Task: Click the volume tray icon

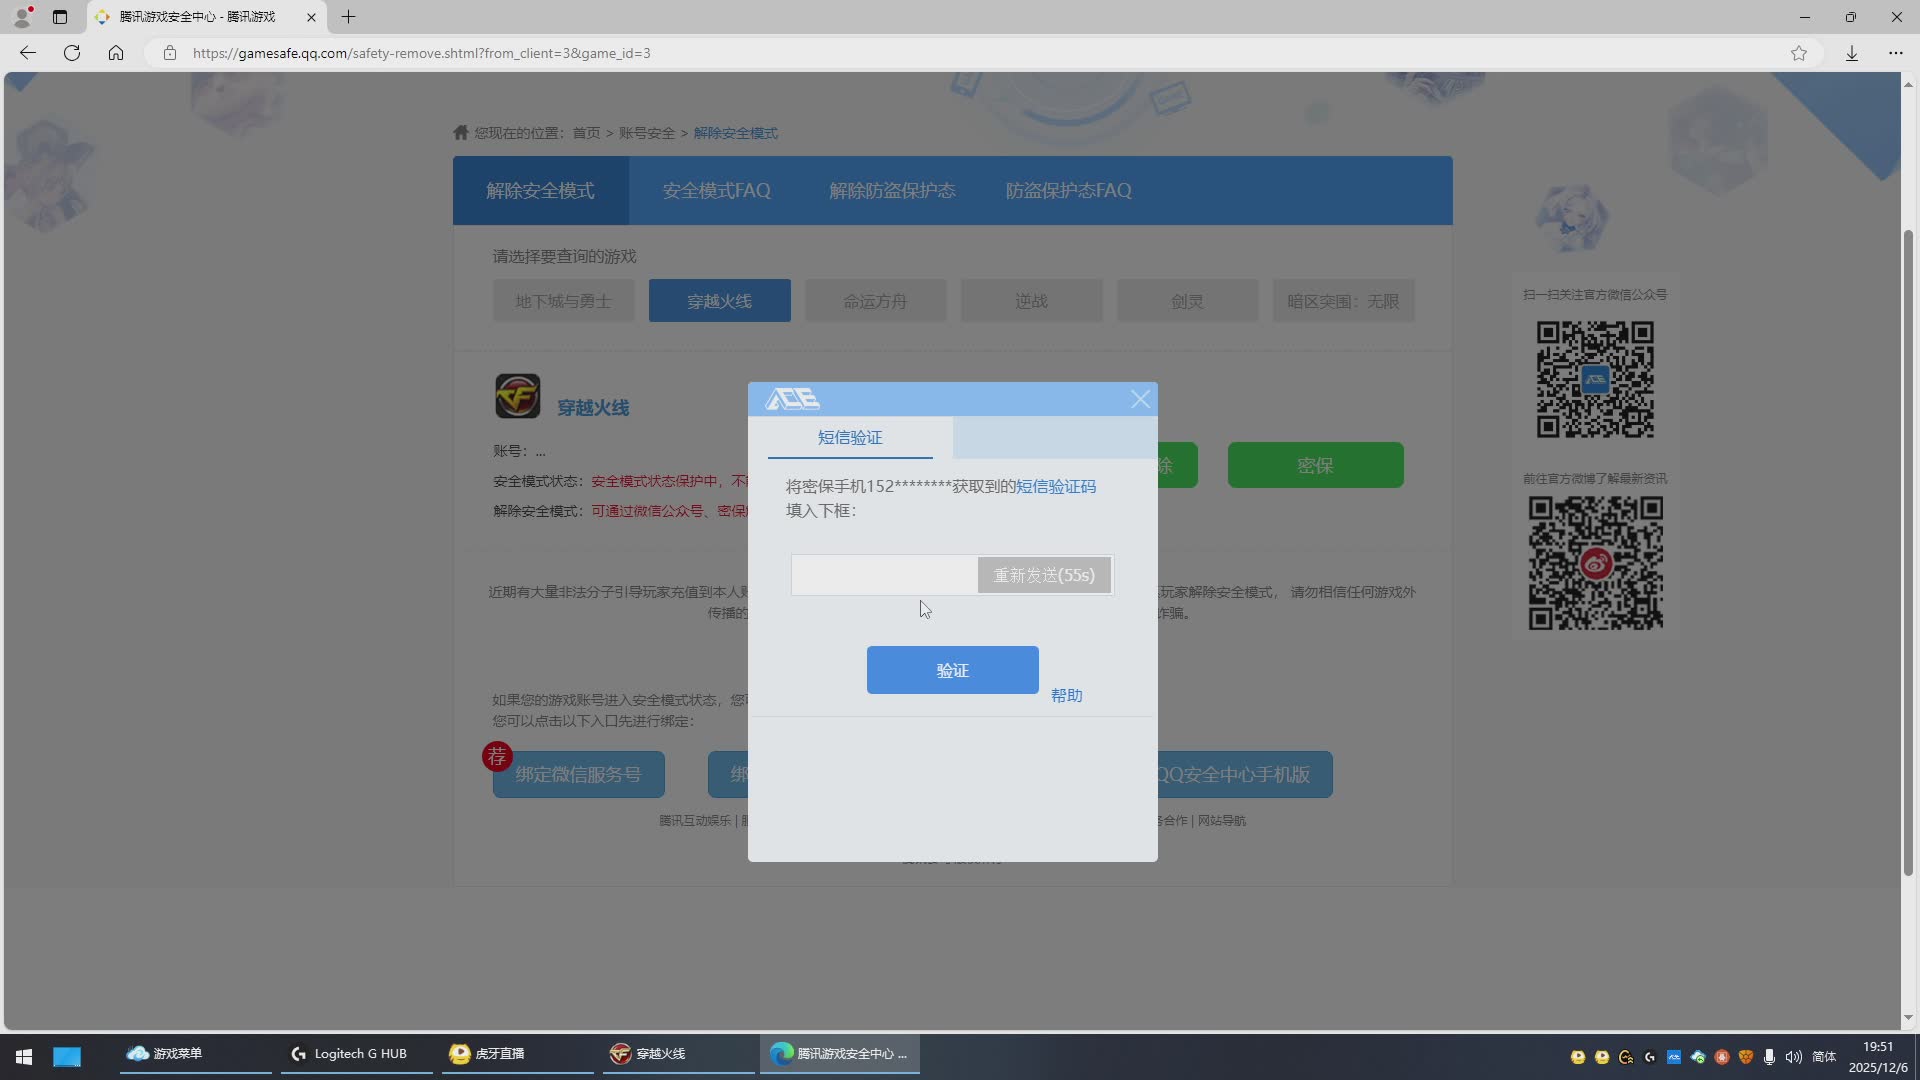Action: tap(1793, 1057)
